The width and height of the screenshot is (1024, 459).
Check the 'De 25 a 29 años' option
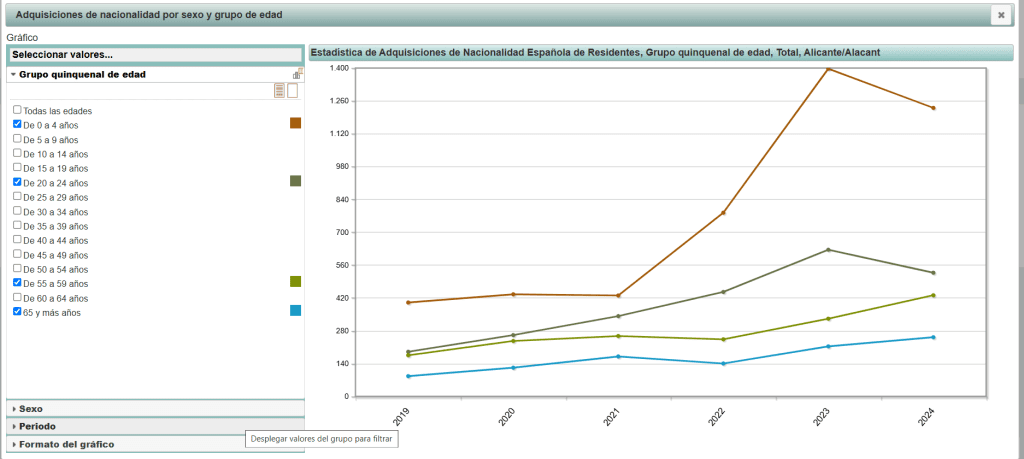pos(17,197)
